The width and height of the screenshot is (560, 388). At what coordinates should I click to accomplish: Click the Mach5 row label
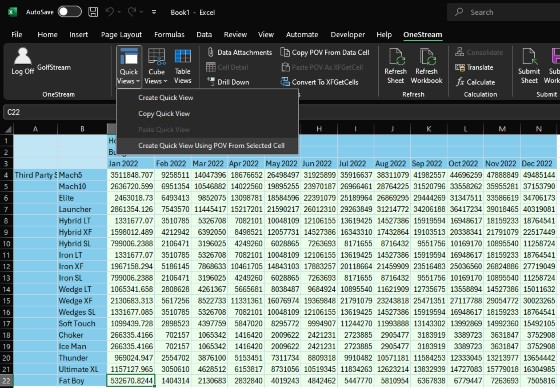point(82,175)
